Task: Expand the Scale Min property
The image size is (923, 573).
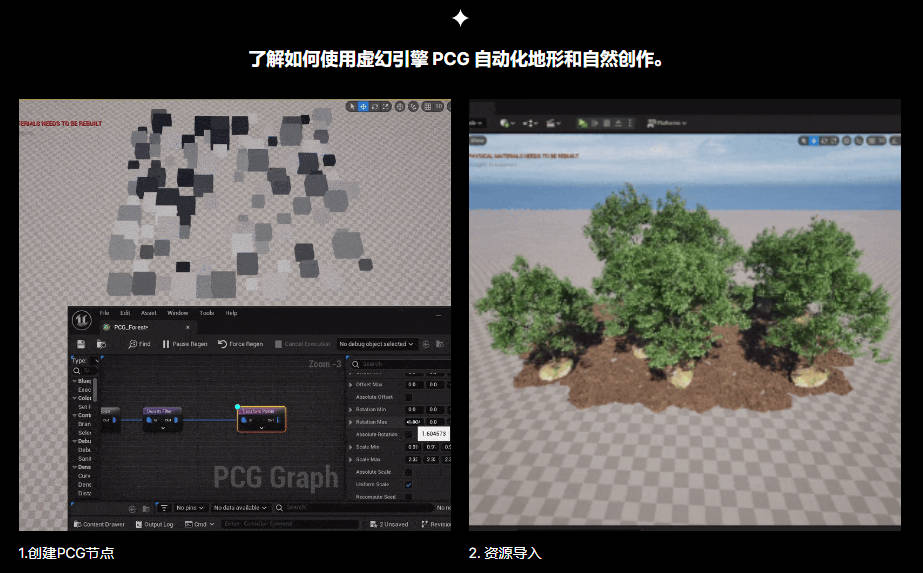Action: tap(351, 447)
